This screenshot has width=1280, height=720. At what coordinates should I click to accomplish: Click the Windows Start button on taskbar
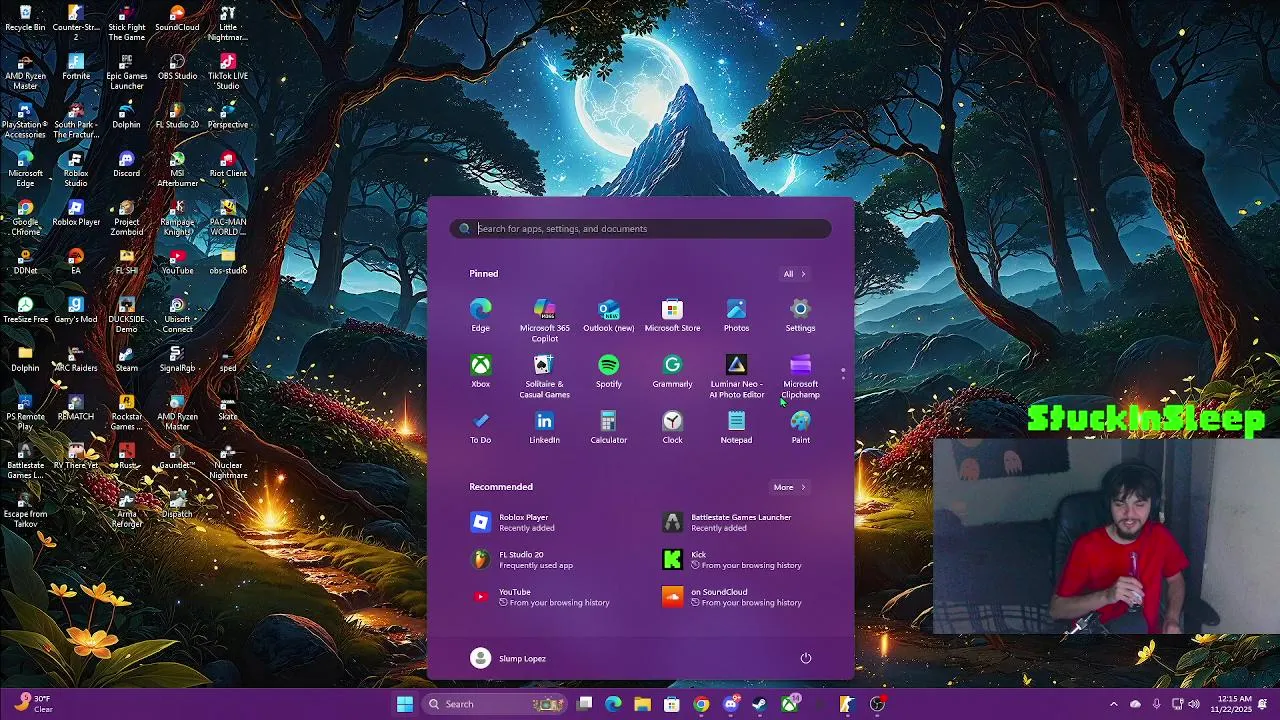tap(405, 704)
